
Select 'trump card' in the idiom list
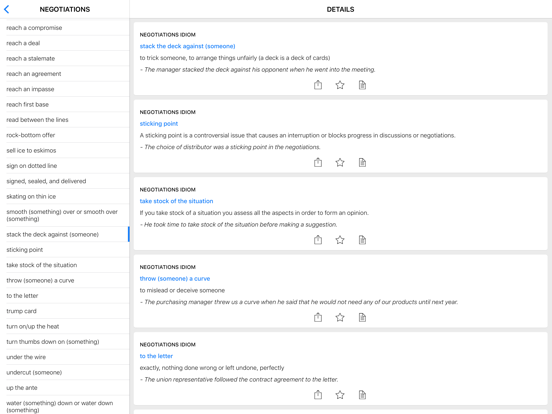click(64, 311)
